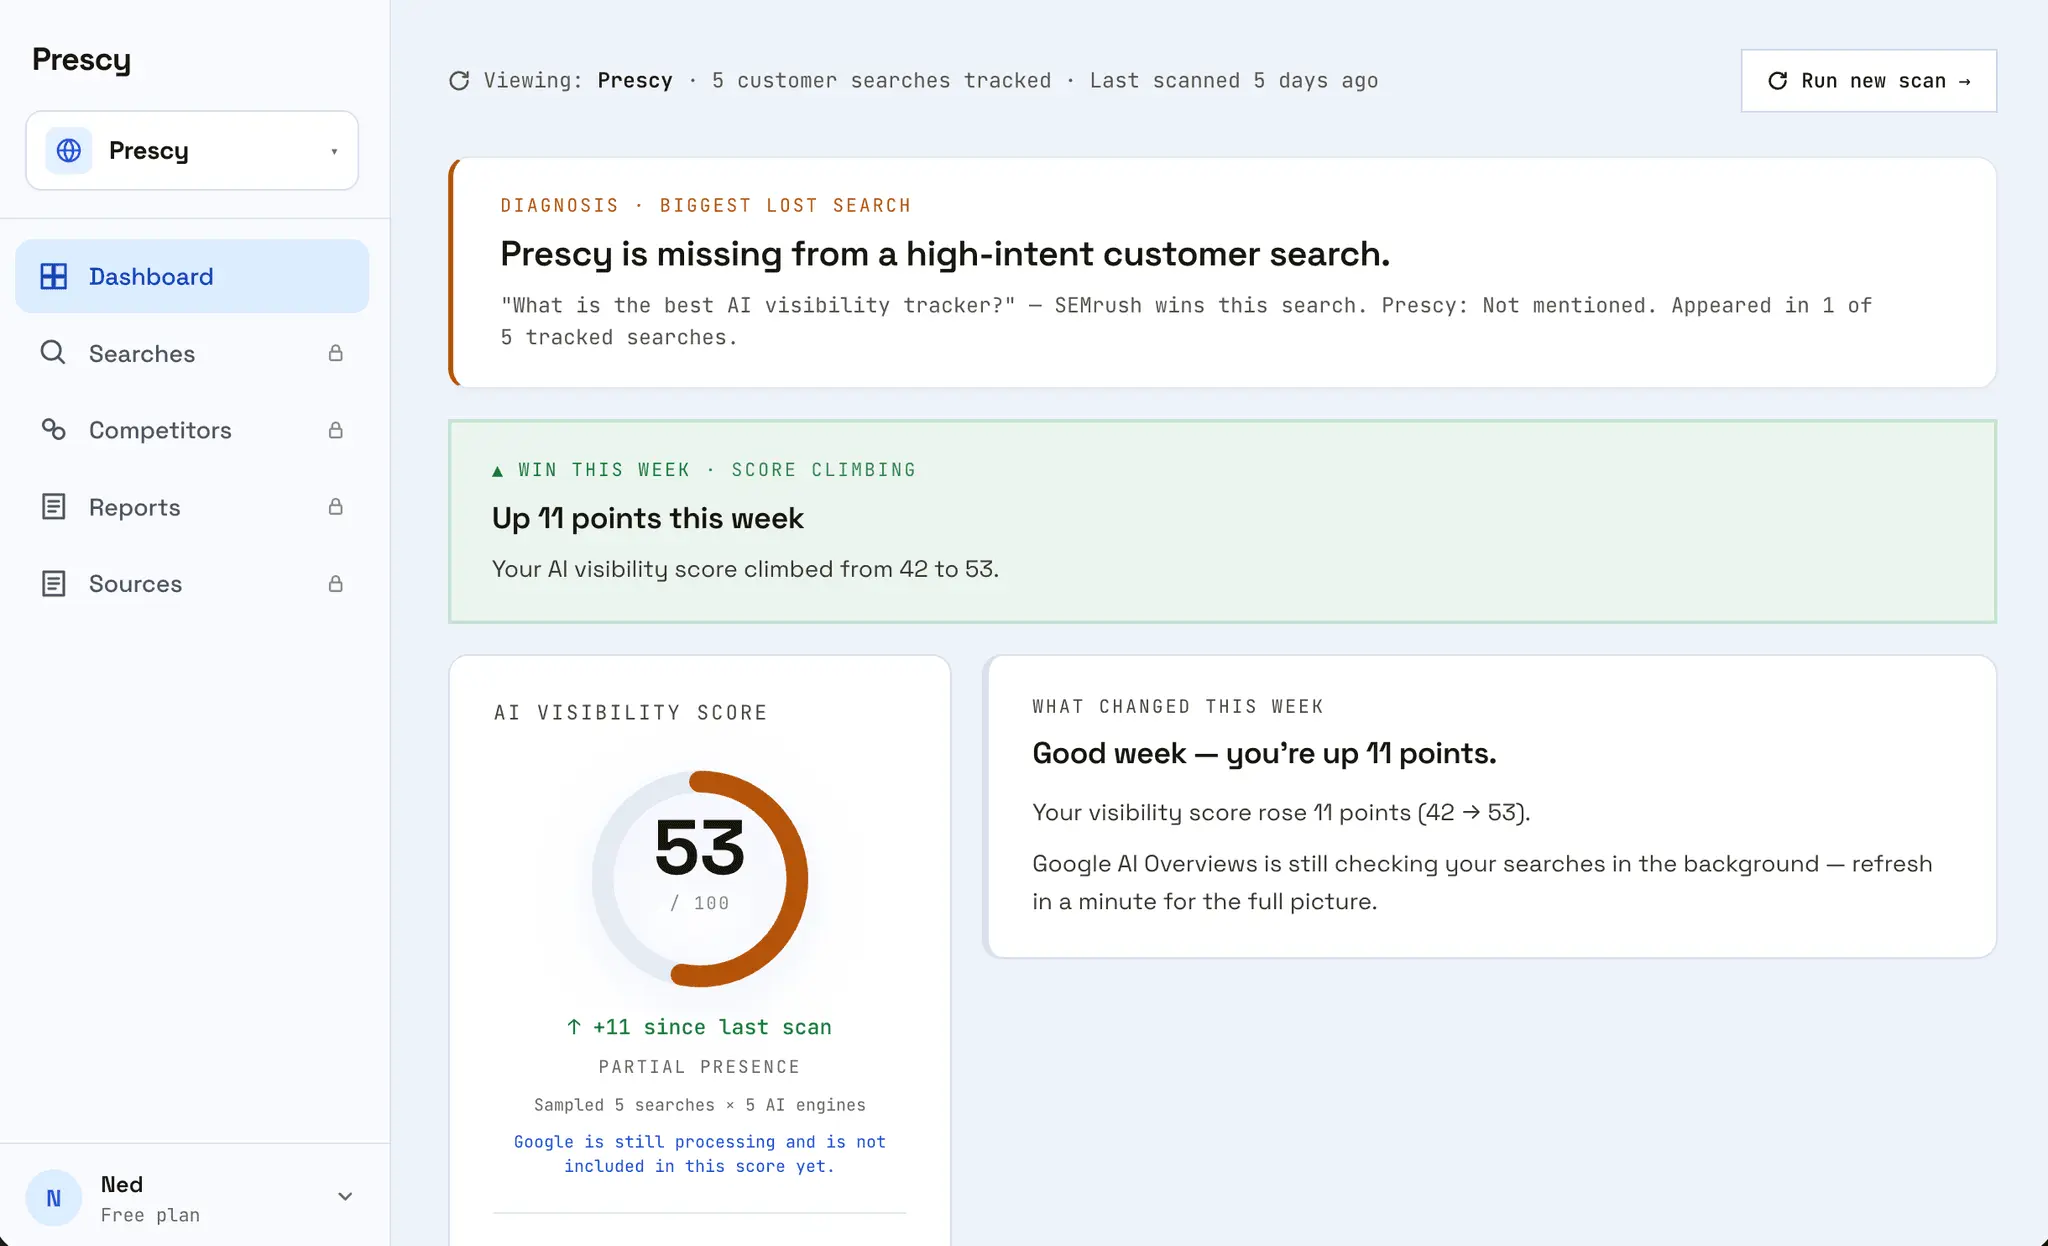Run new scan button

point(1868,81)
